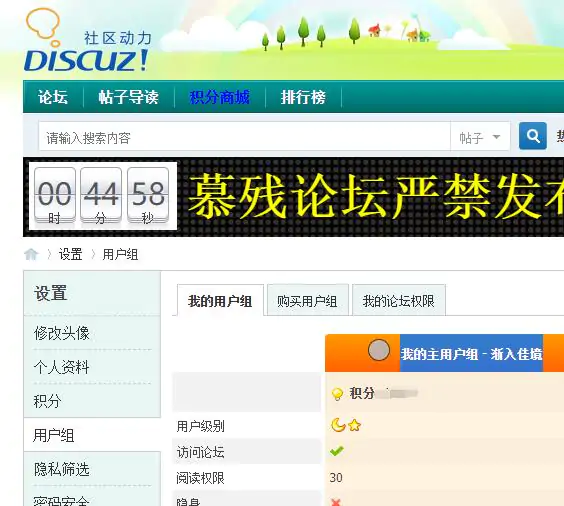
Task: Open 修改头像 in the settings sidebar
Action: pos(62,333)
